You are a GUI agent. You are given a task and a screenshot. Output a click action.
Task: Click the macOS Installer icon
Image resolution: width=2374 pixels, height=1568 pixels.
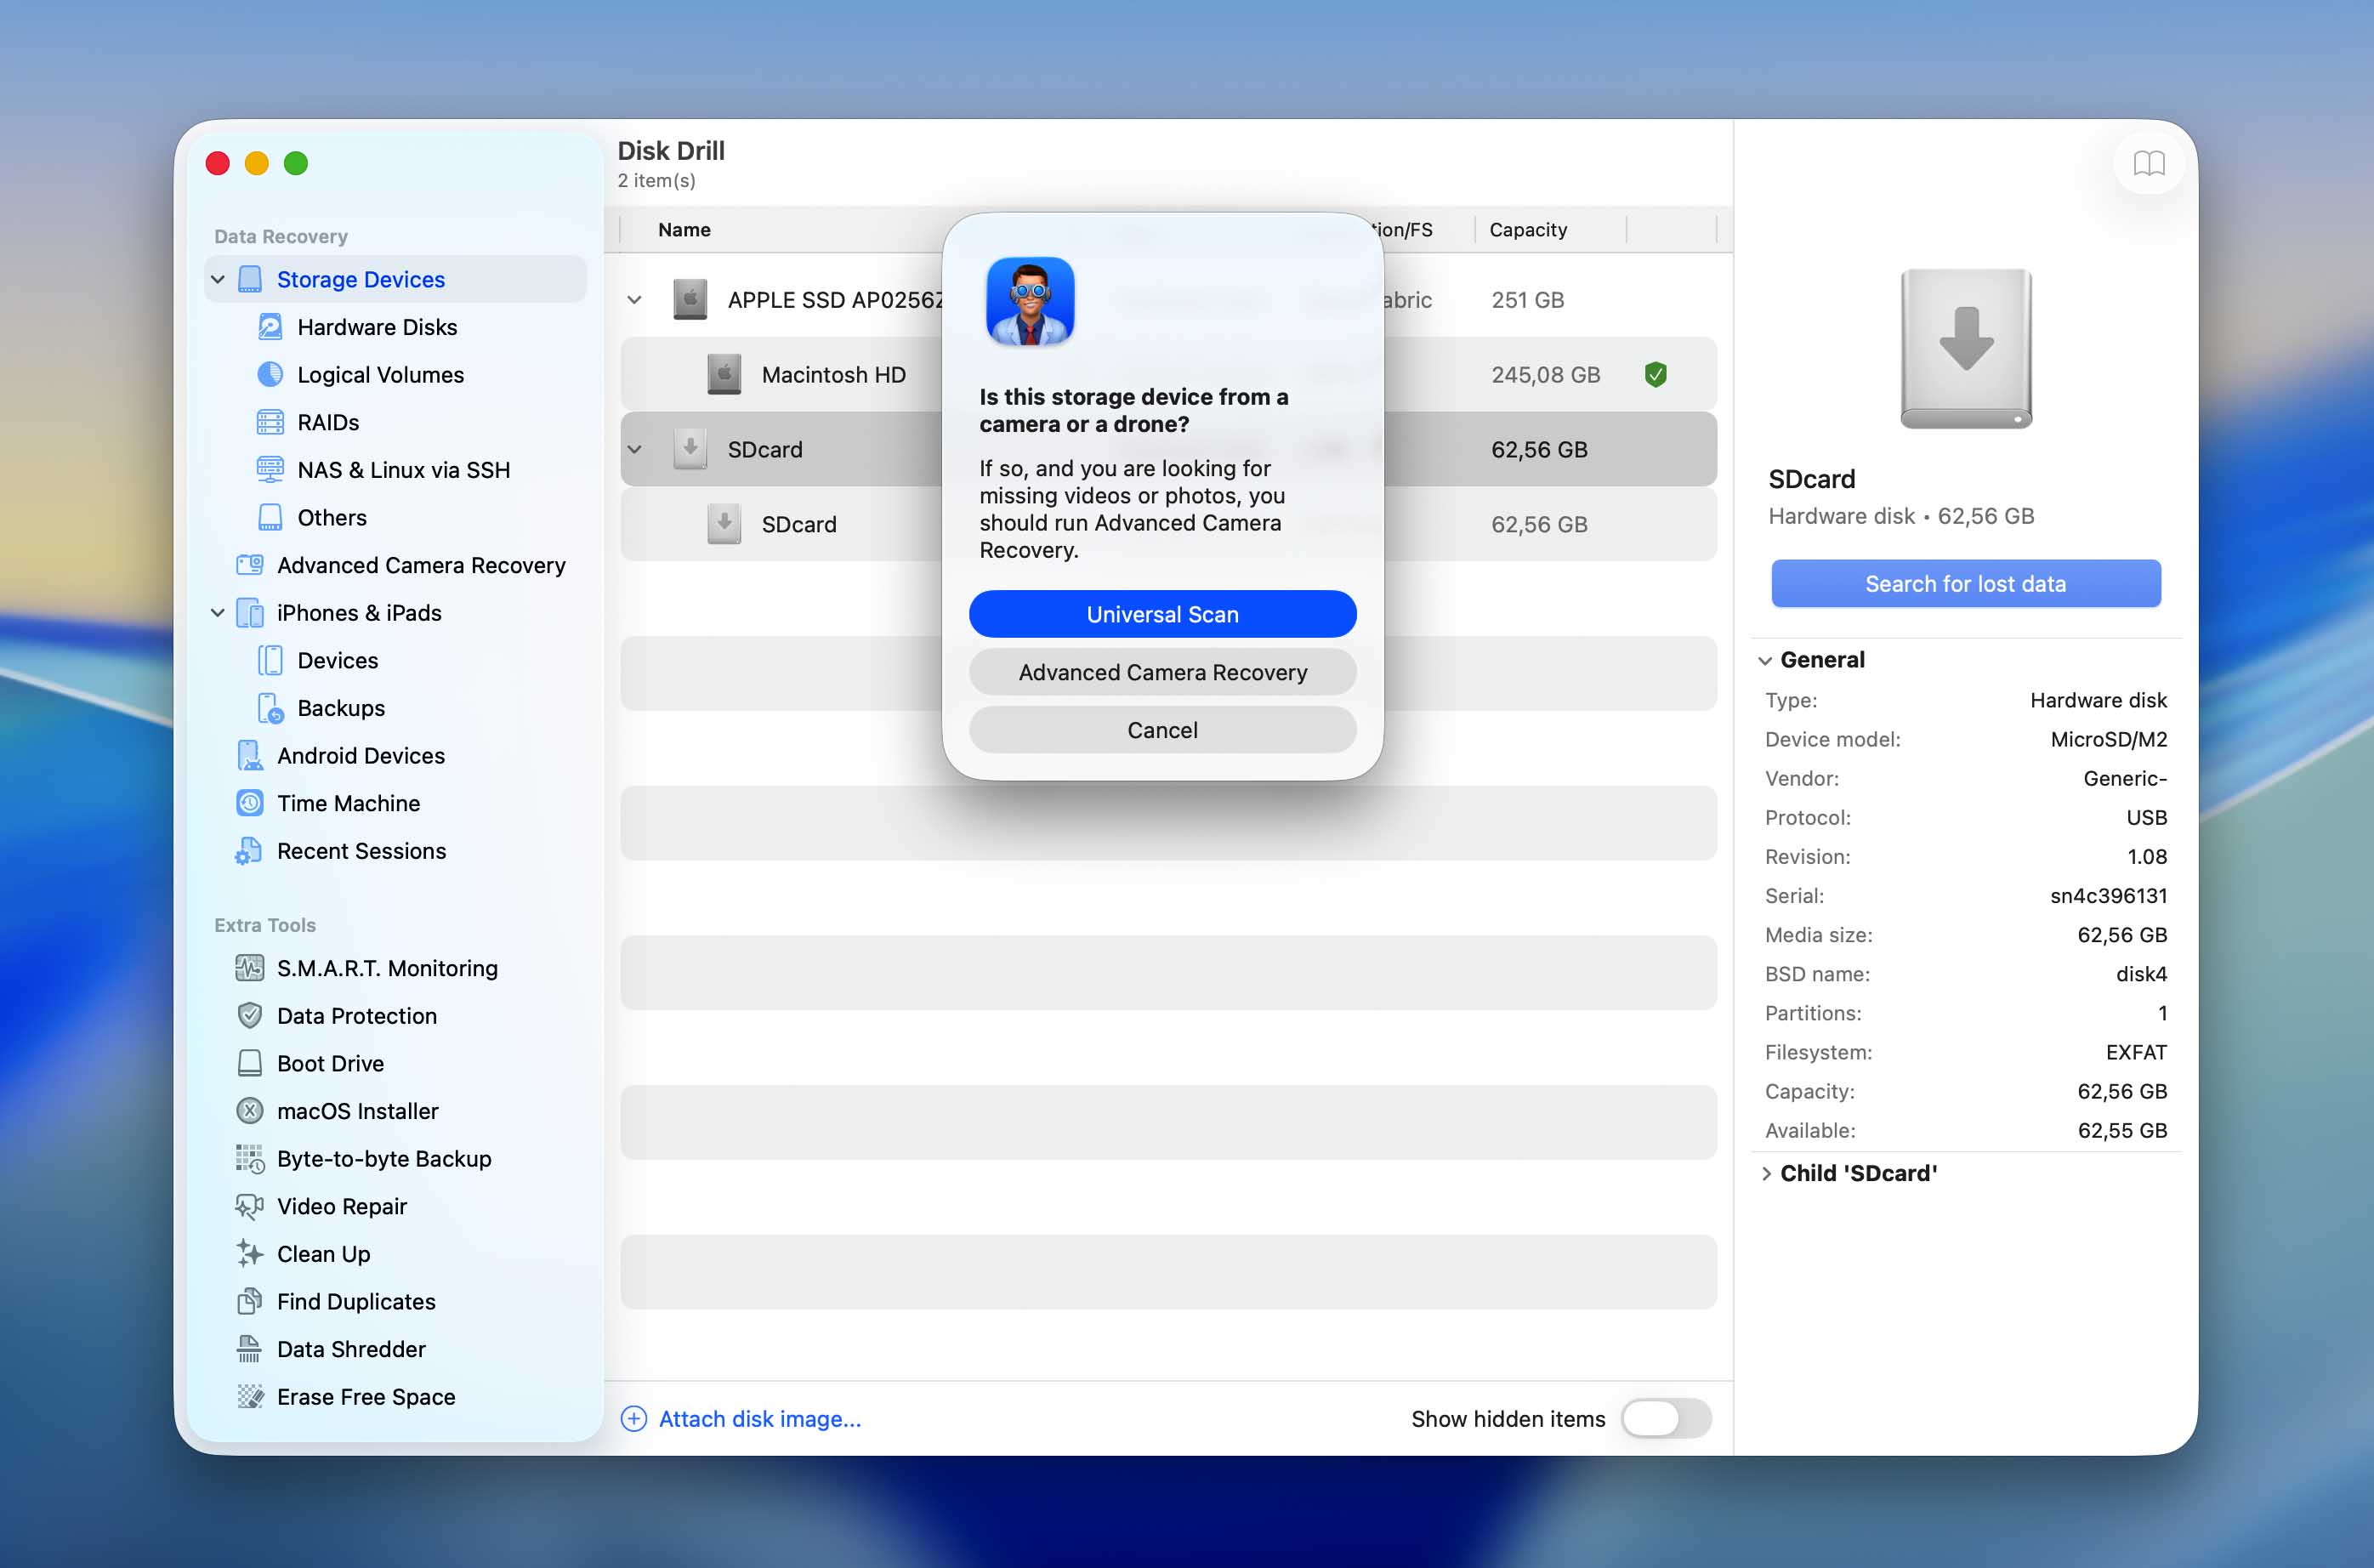click(x=250, y=1111)
